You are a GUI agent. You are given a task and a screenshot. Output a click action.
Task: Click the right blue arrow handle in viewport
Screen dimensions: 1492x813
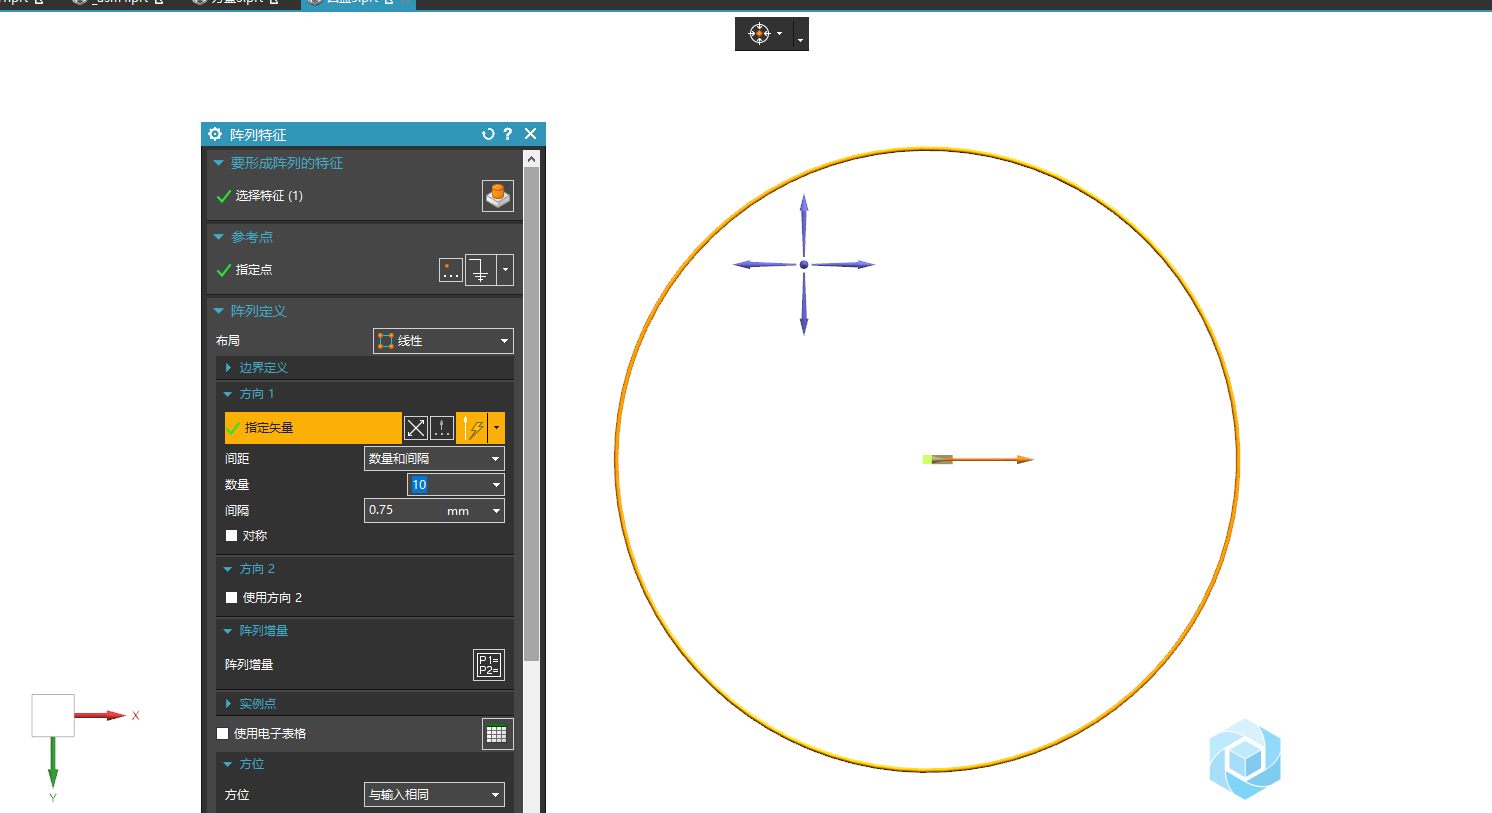tap(843, 265)
